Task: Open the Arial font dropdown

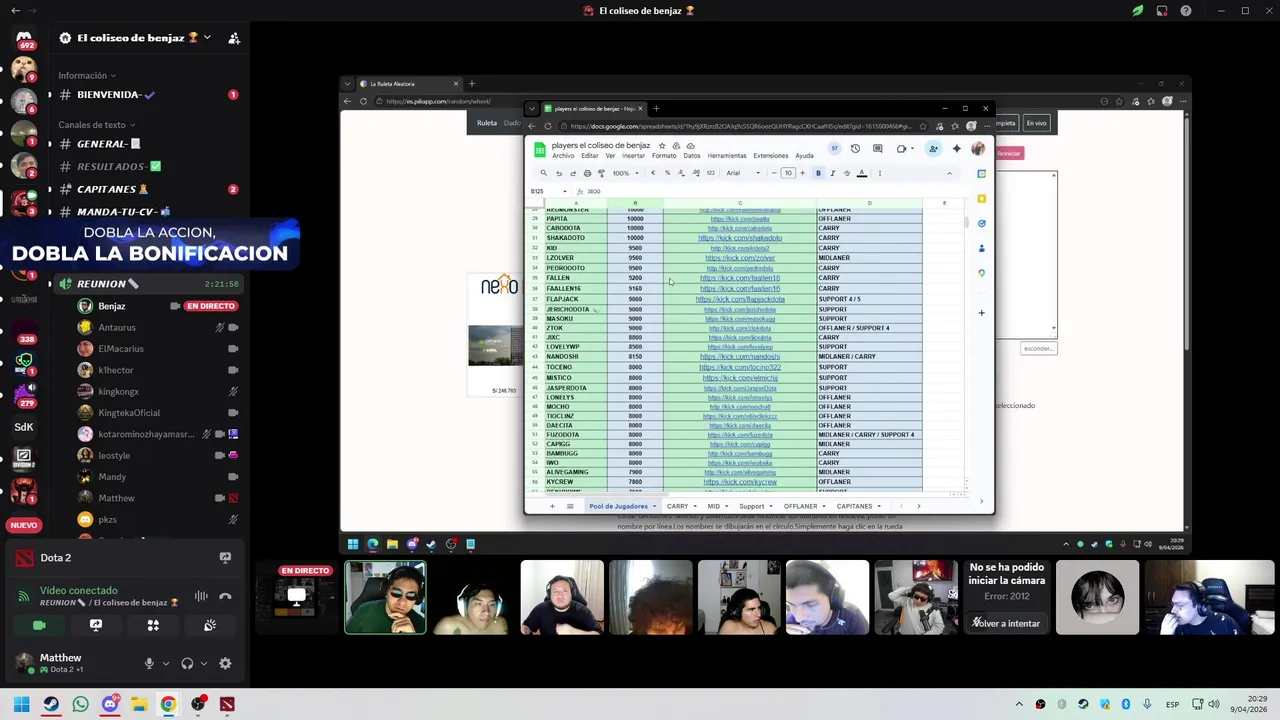Action: pos(743,173)
